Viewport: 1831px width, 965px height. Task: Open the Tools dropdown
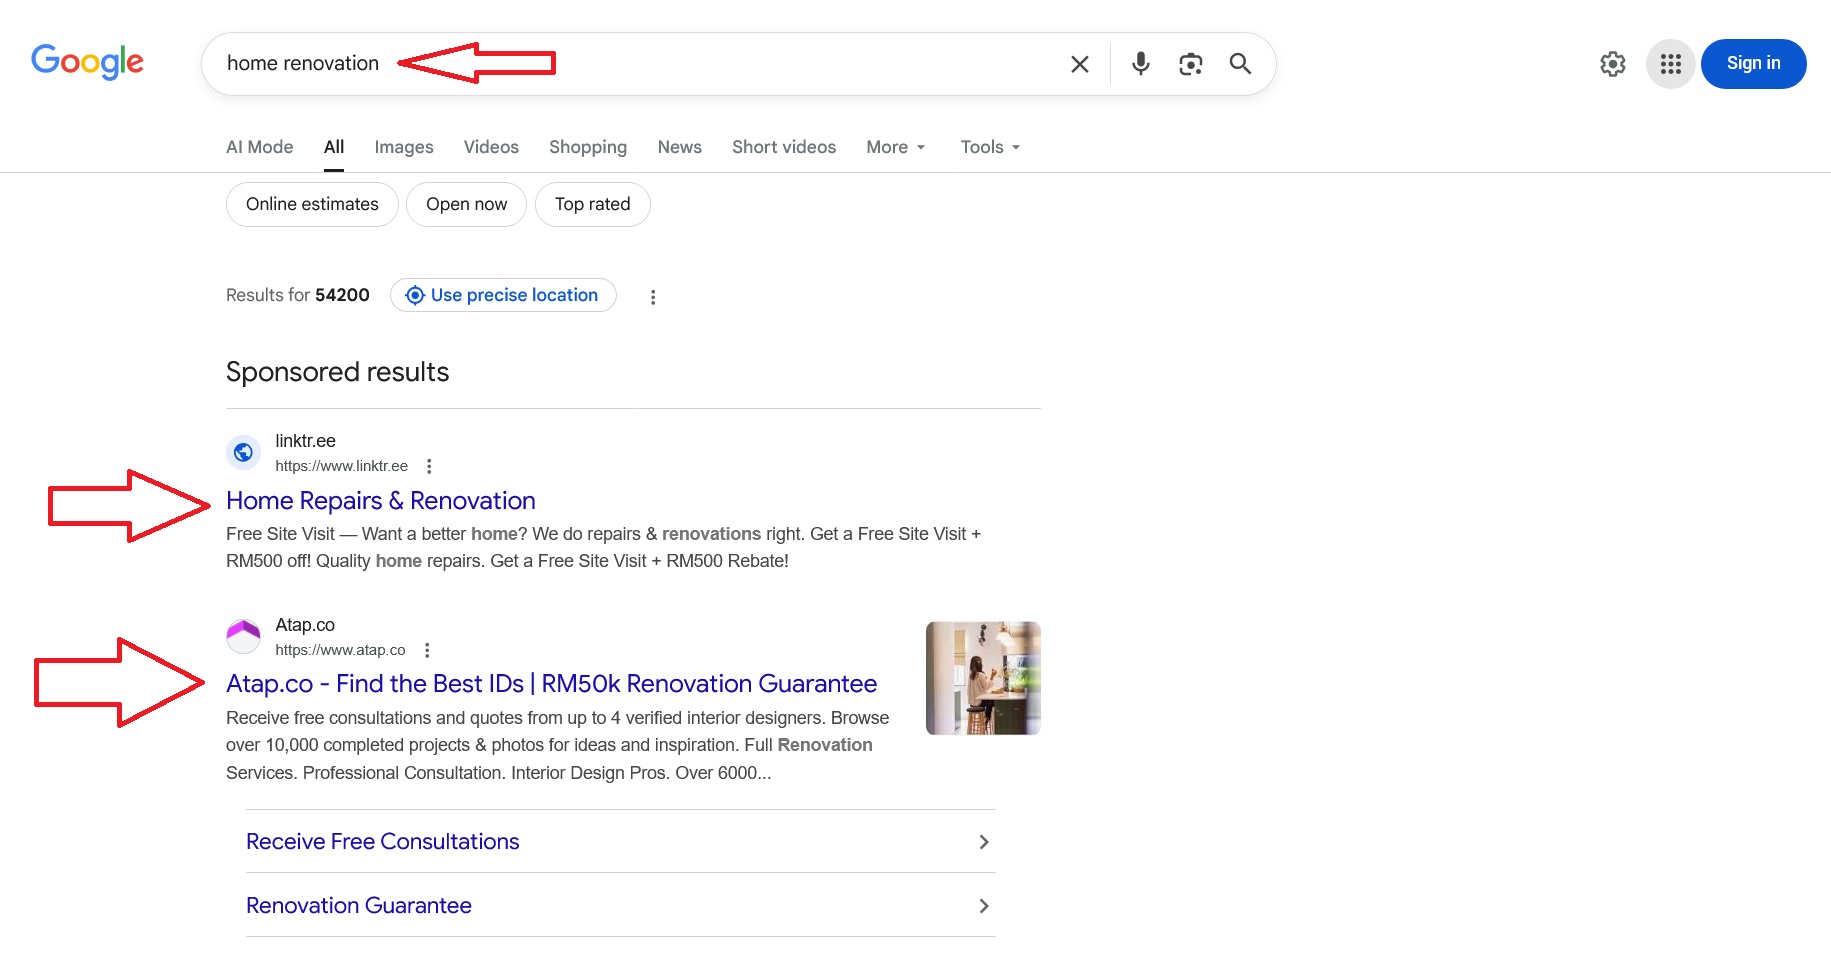[989, 147]
